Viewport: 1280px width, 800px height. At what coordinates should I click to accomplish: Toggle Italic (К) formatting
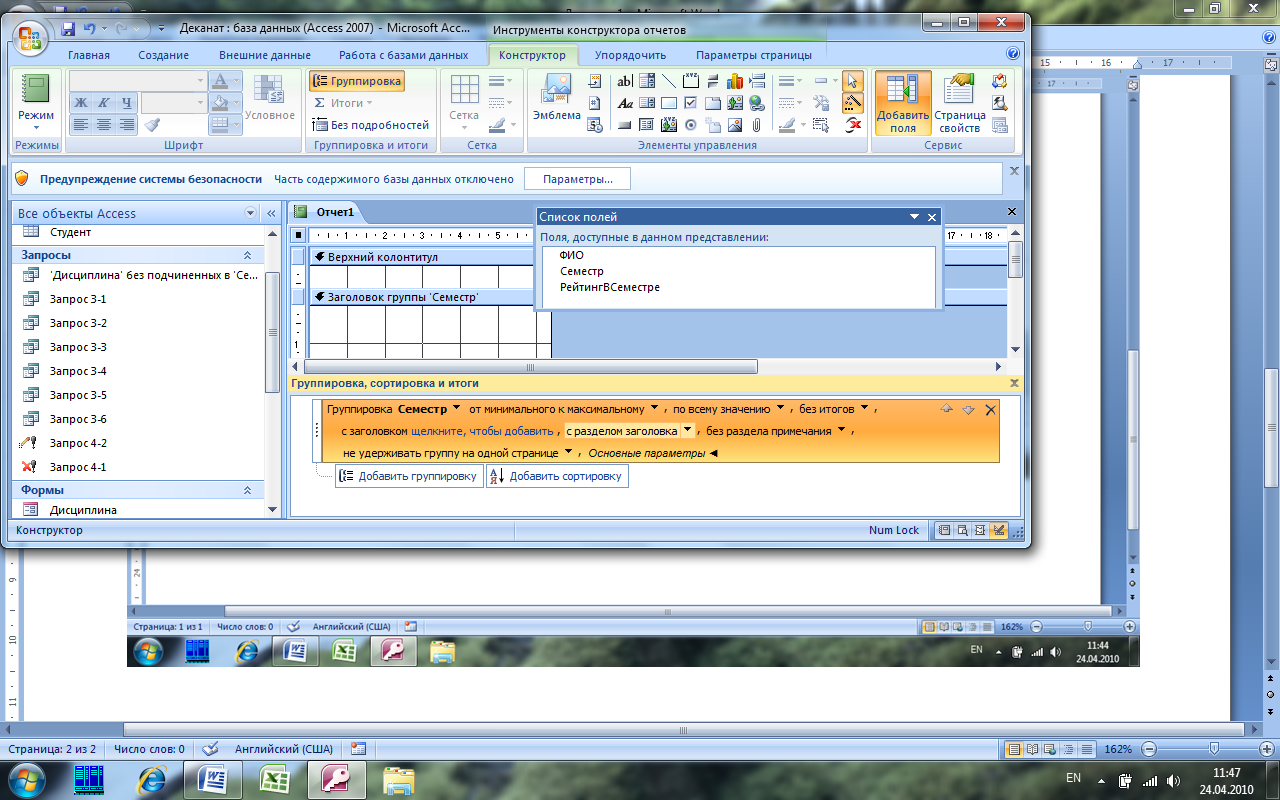103,103
